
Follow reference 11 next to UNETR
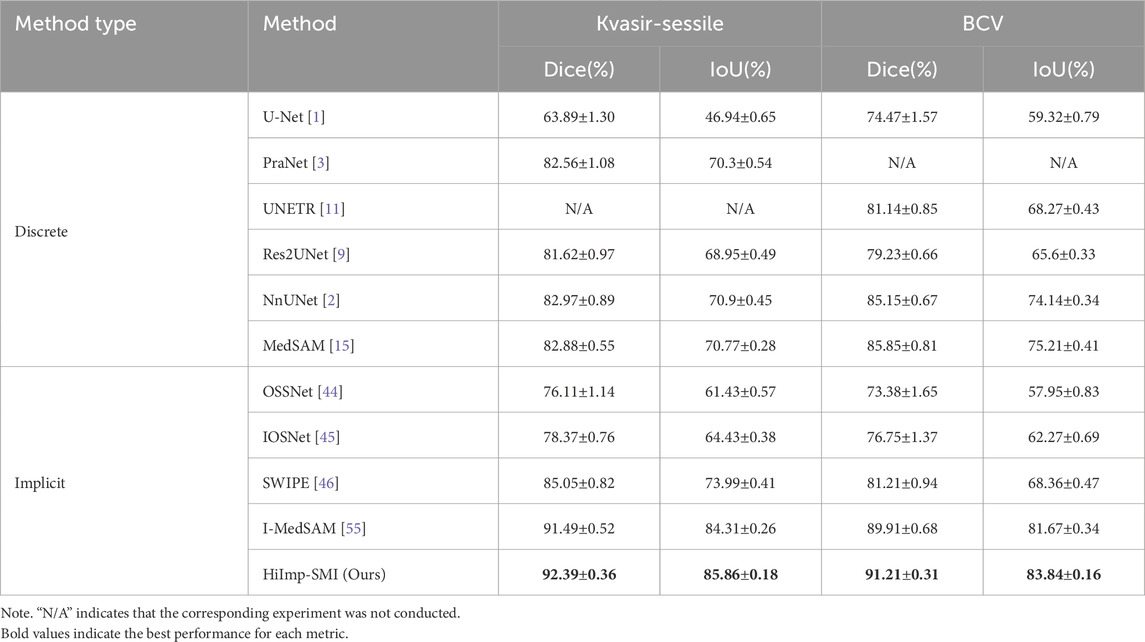click(332, 209)
